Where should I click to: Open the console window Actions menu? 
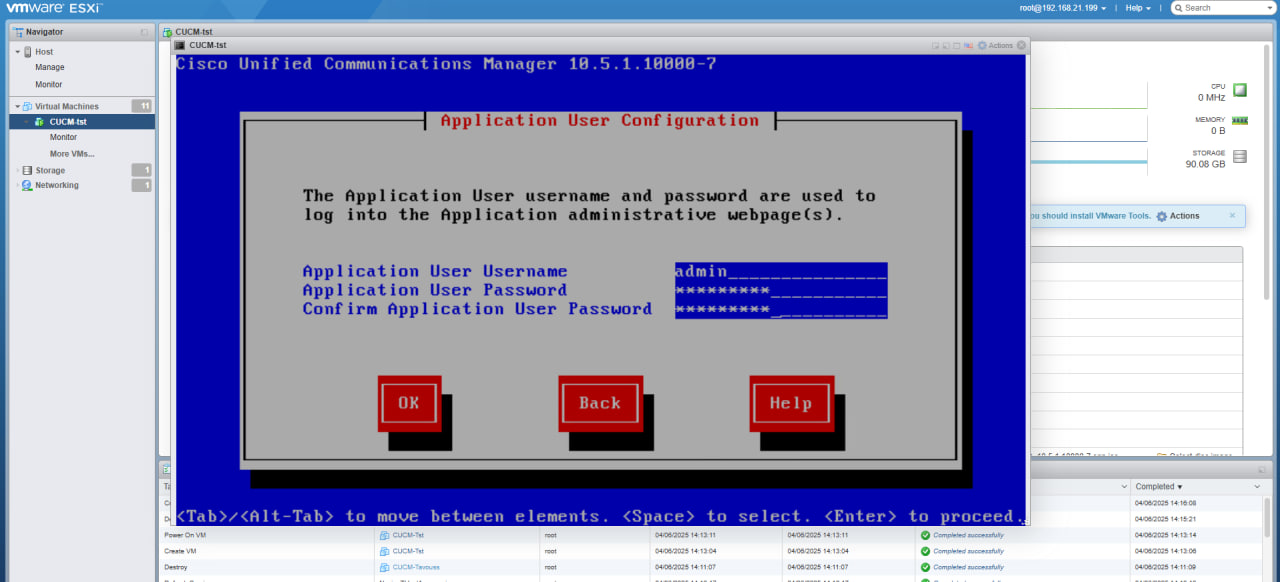(1001, 45)
